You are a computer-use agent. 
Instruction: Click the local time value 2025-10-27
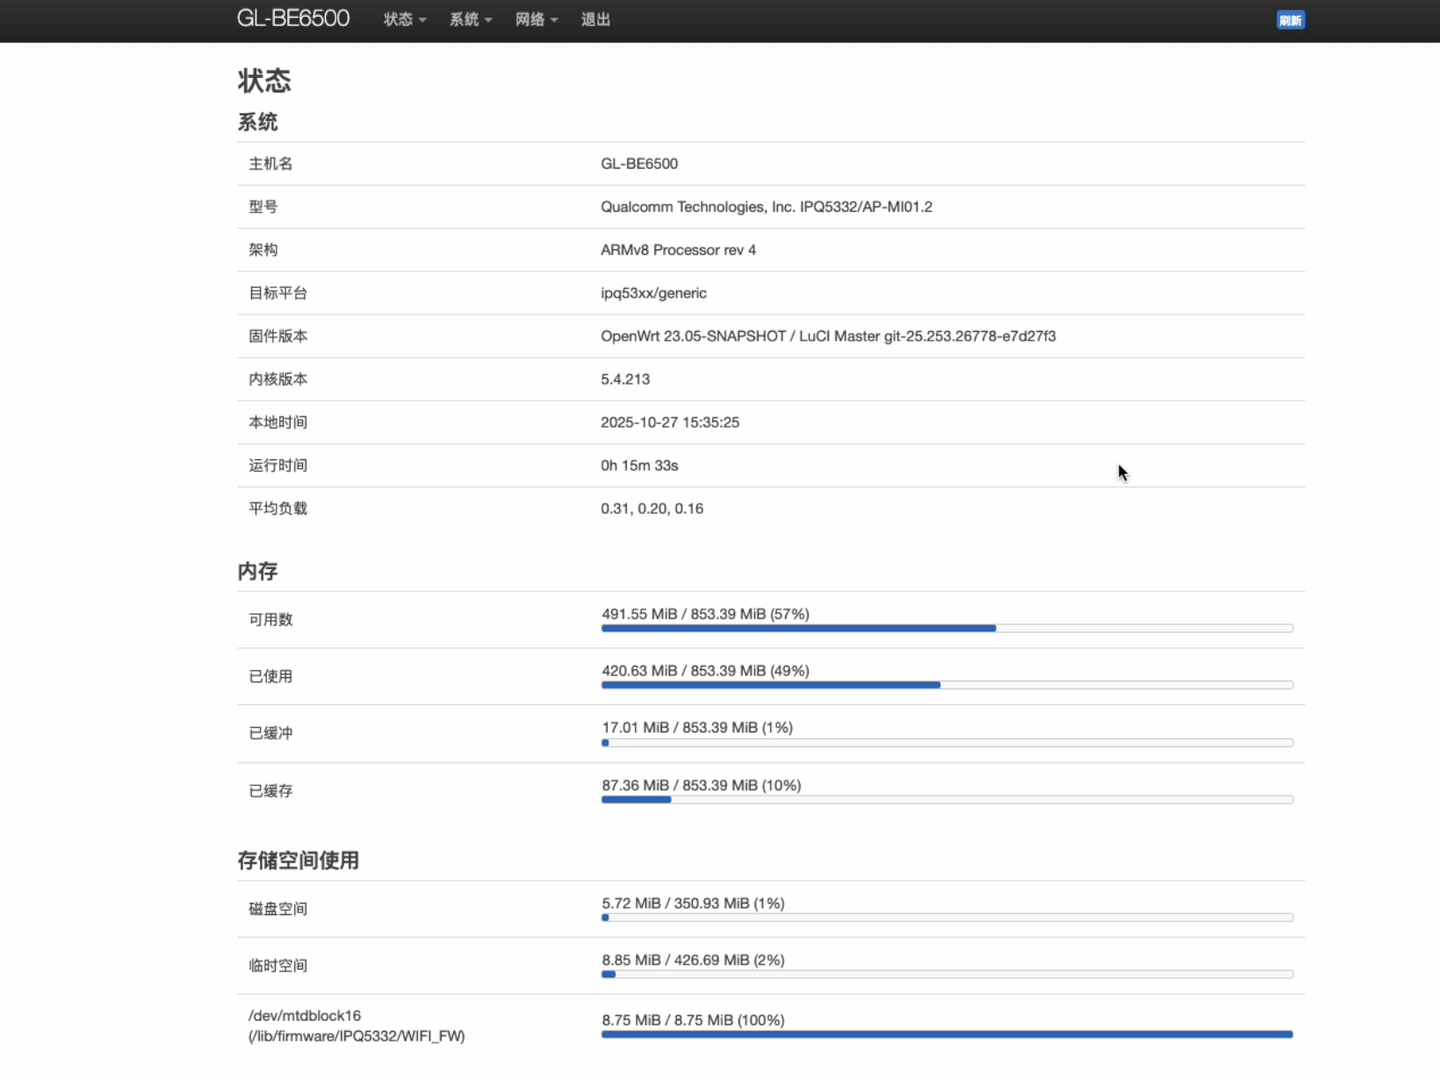coord(669,422)
